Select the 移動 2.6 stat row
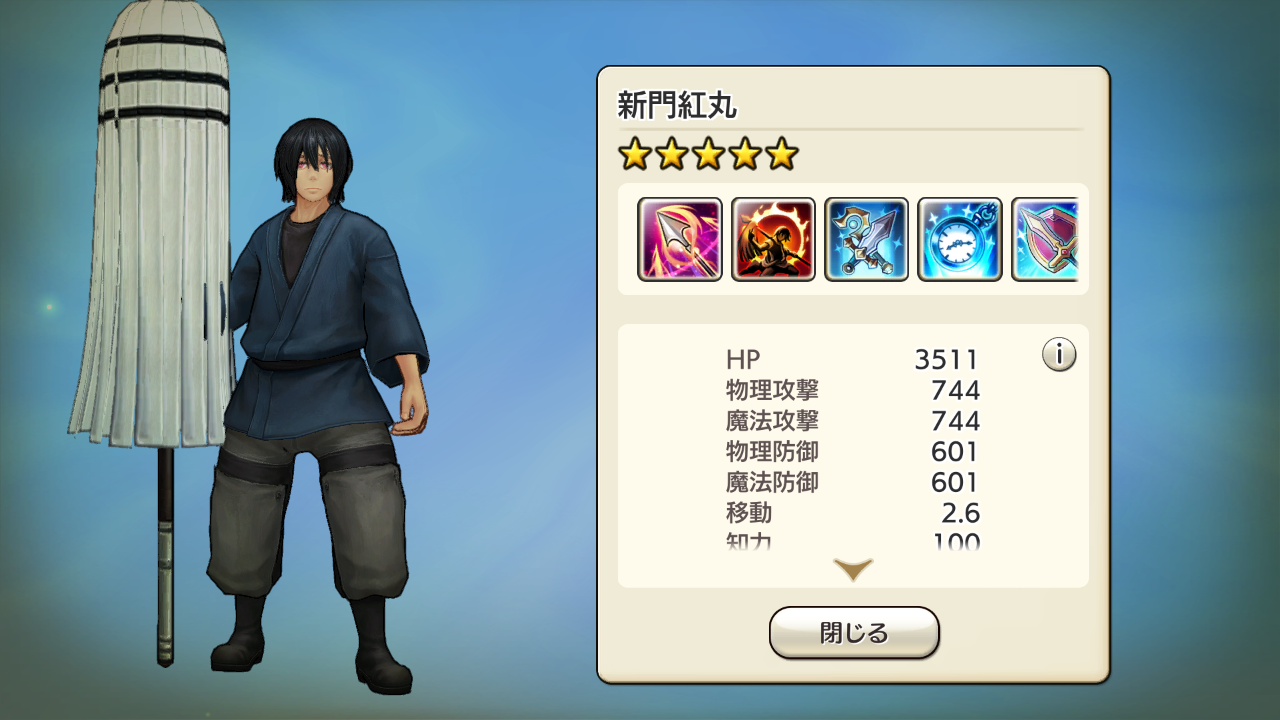 [853, 514]
